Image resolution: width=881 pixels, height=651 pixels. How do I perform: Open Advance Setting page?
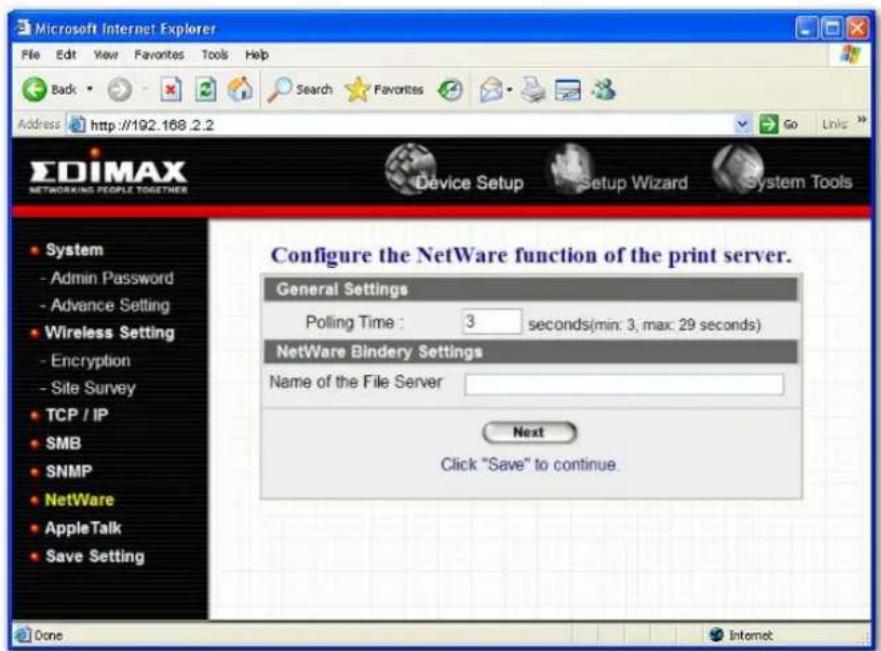(110, 305)
